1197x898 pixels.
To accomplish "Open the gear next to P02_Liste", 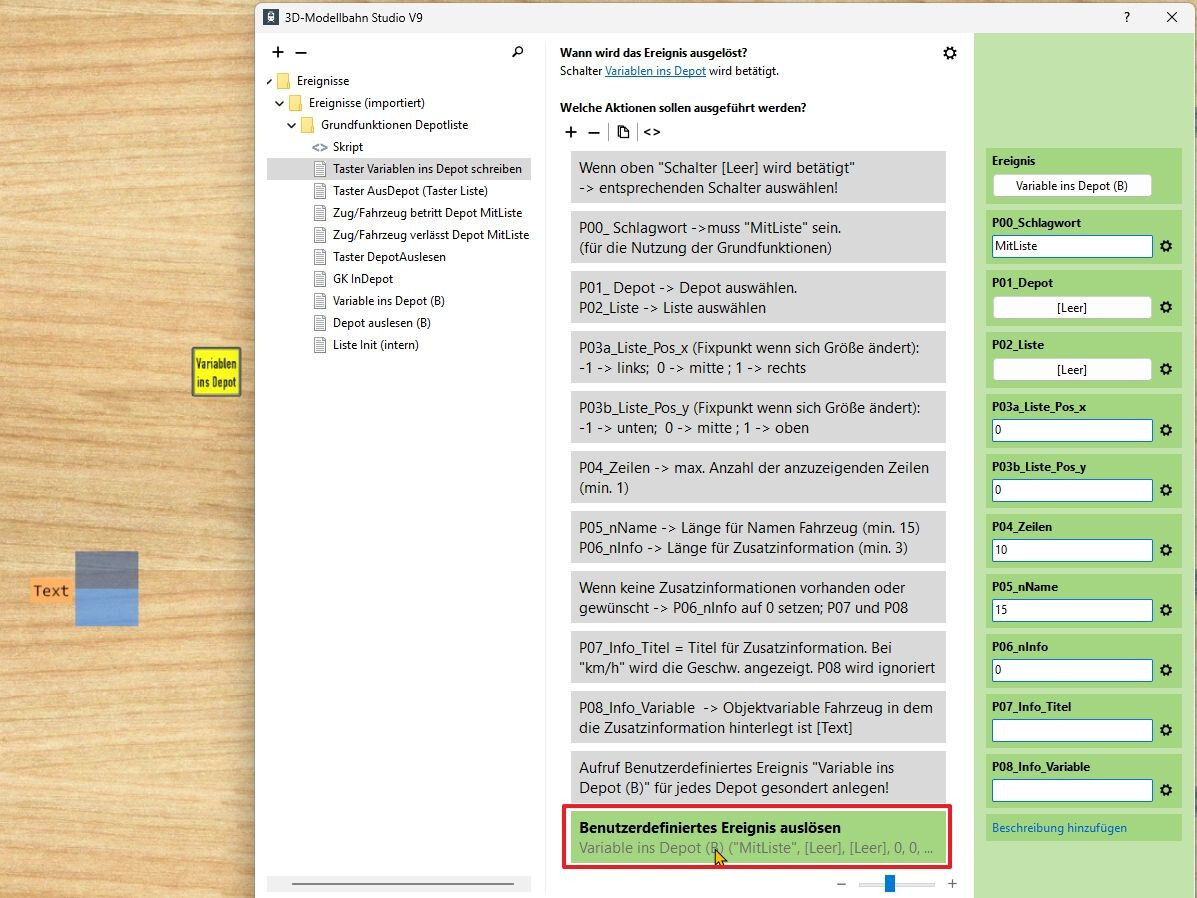I will 1166,369.
